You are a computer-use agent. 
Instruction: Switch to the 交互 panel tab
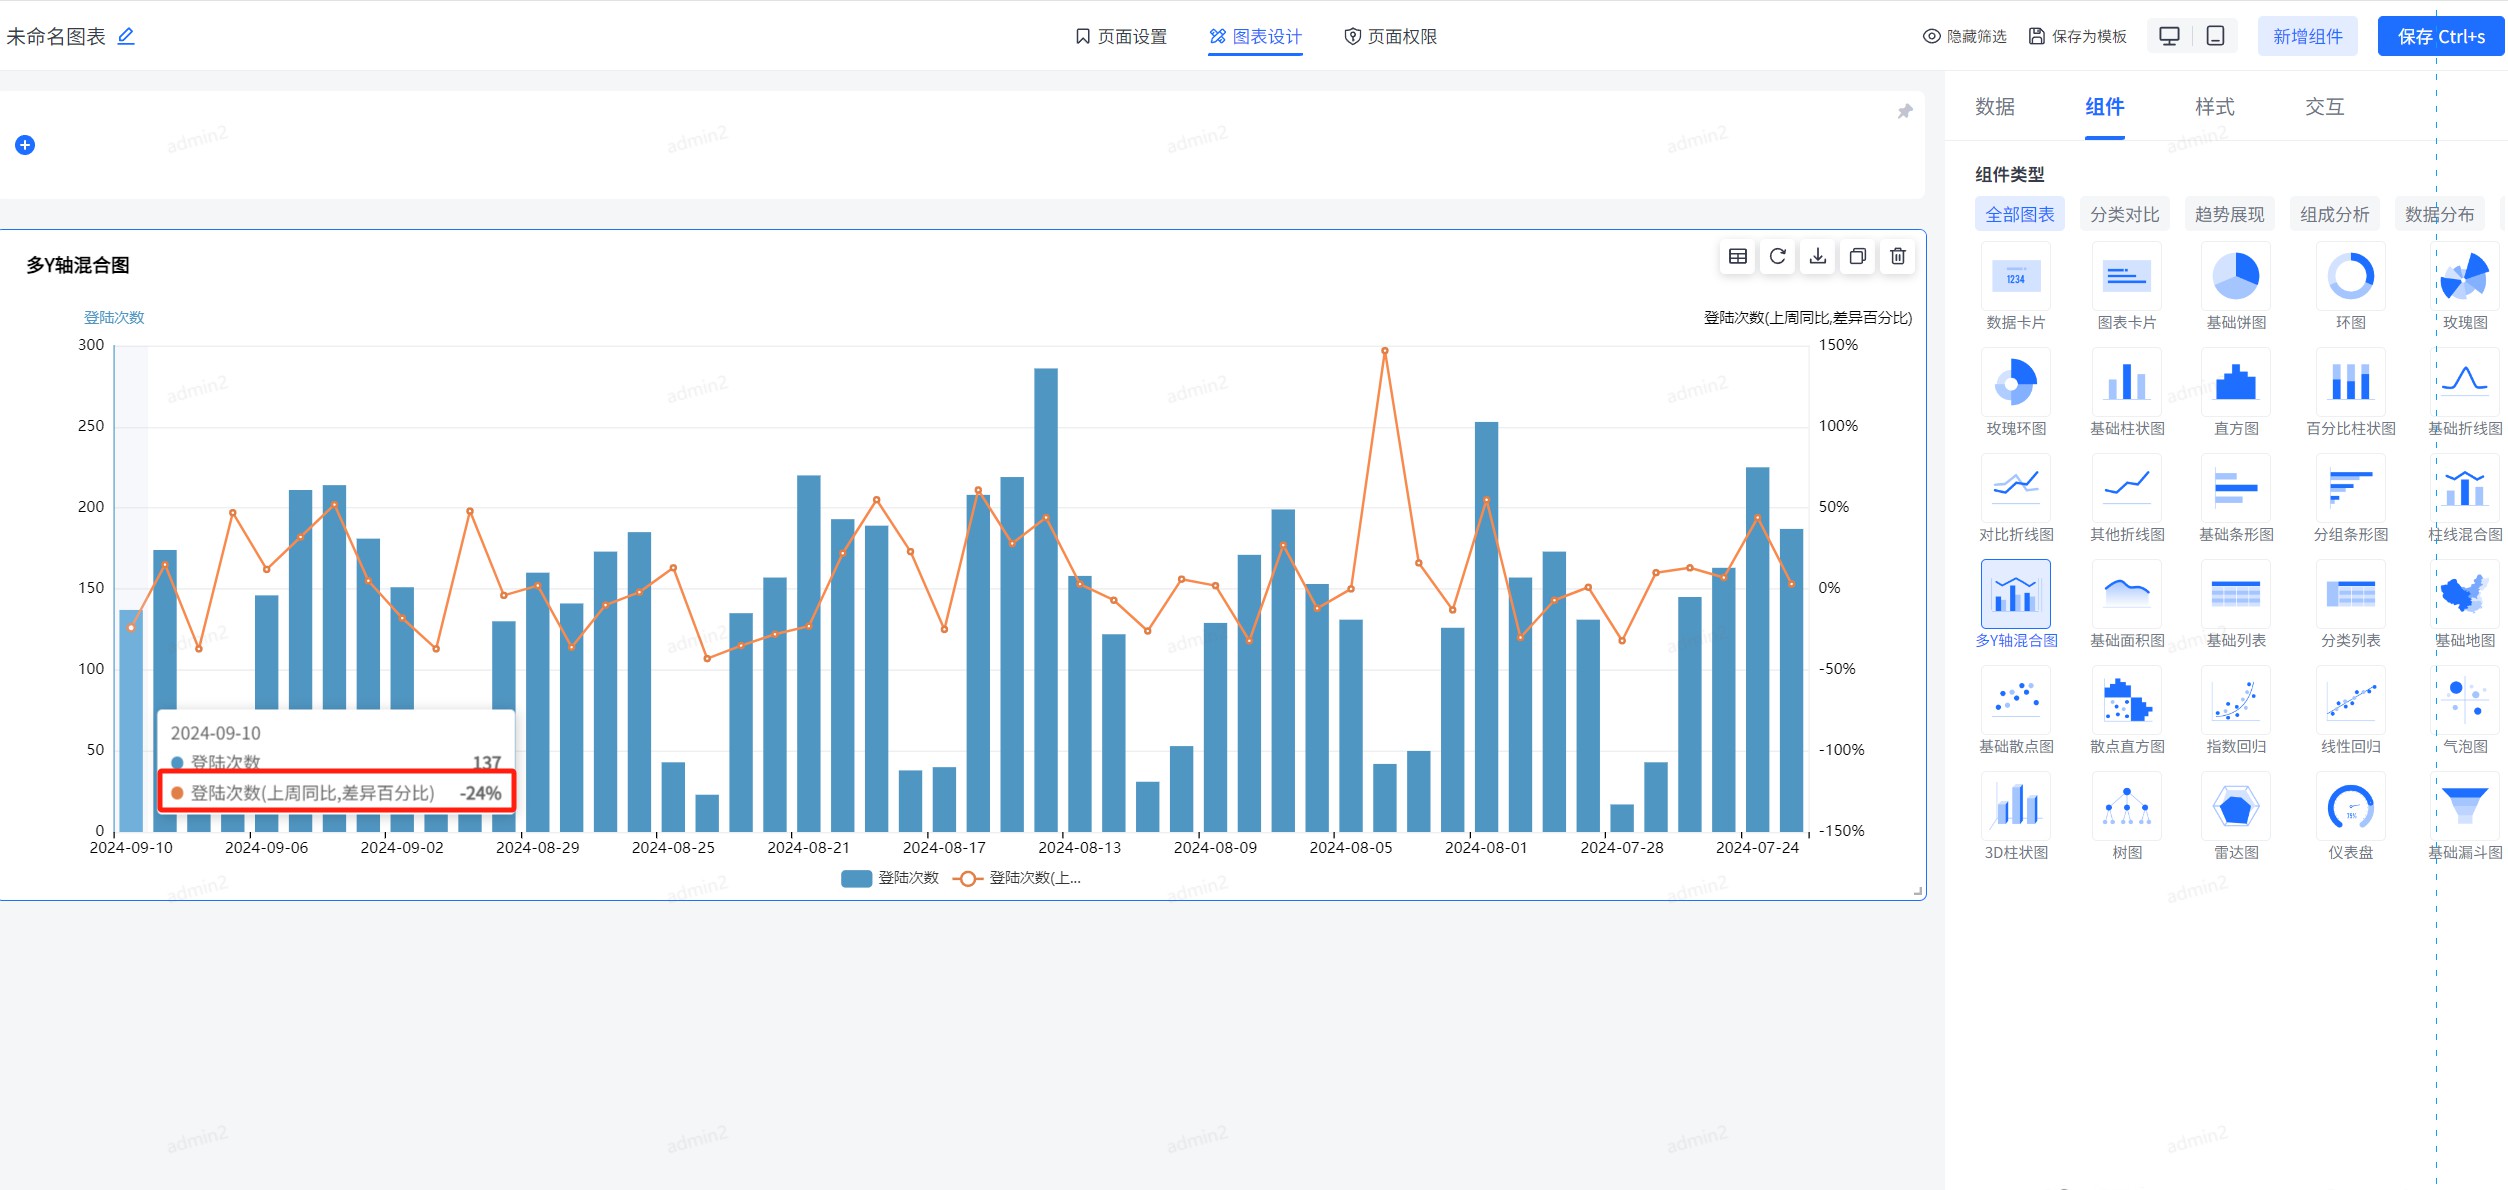click(x=2325, y=107)
